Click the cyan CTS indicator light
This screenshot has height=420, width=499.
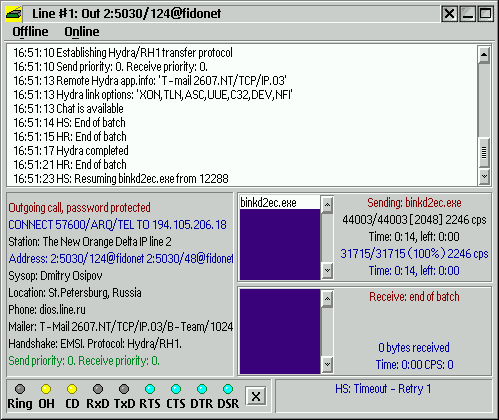click(176, 389)
